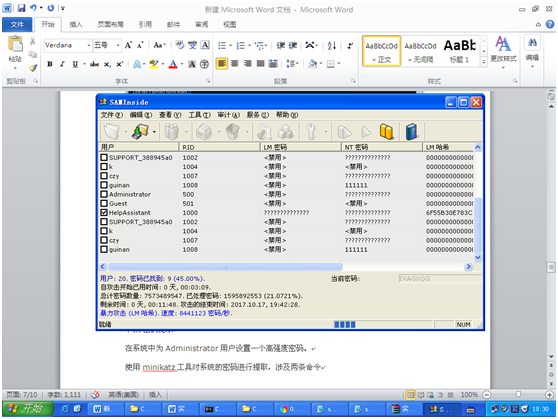Click the Print Layout view icon in status bar

tap(411, 394)
